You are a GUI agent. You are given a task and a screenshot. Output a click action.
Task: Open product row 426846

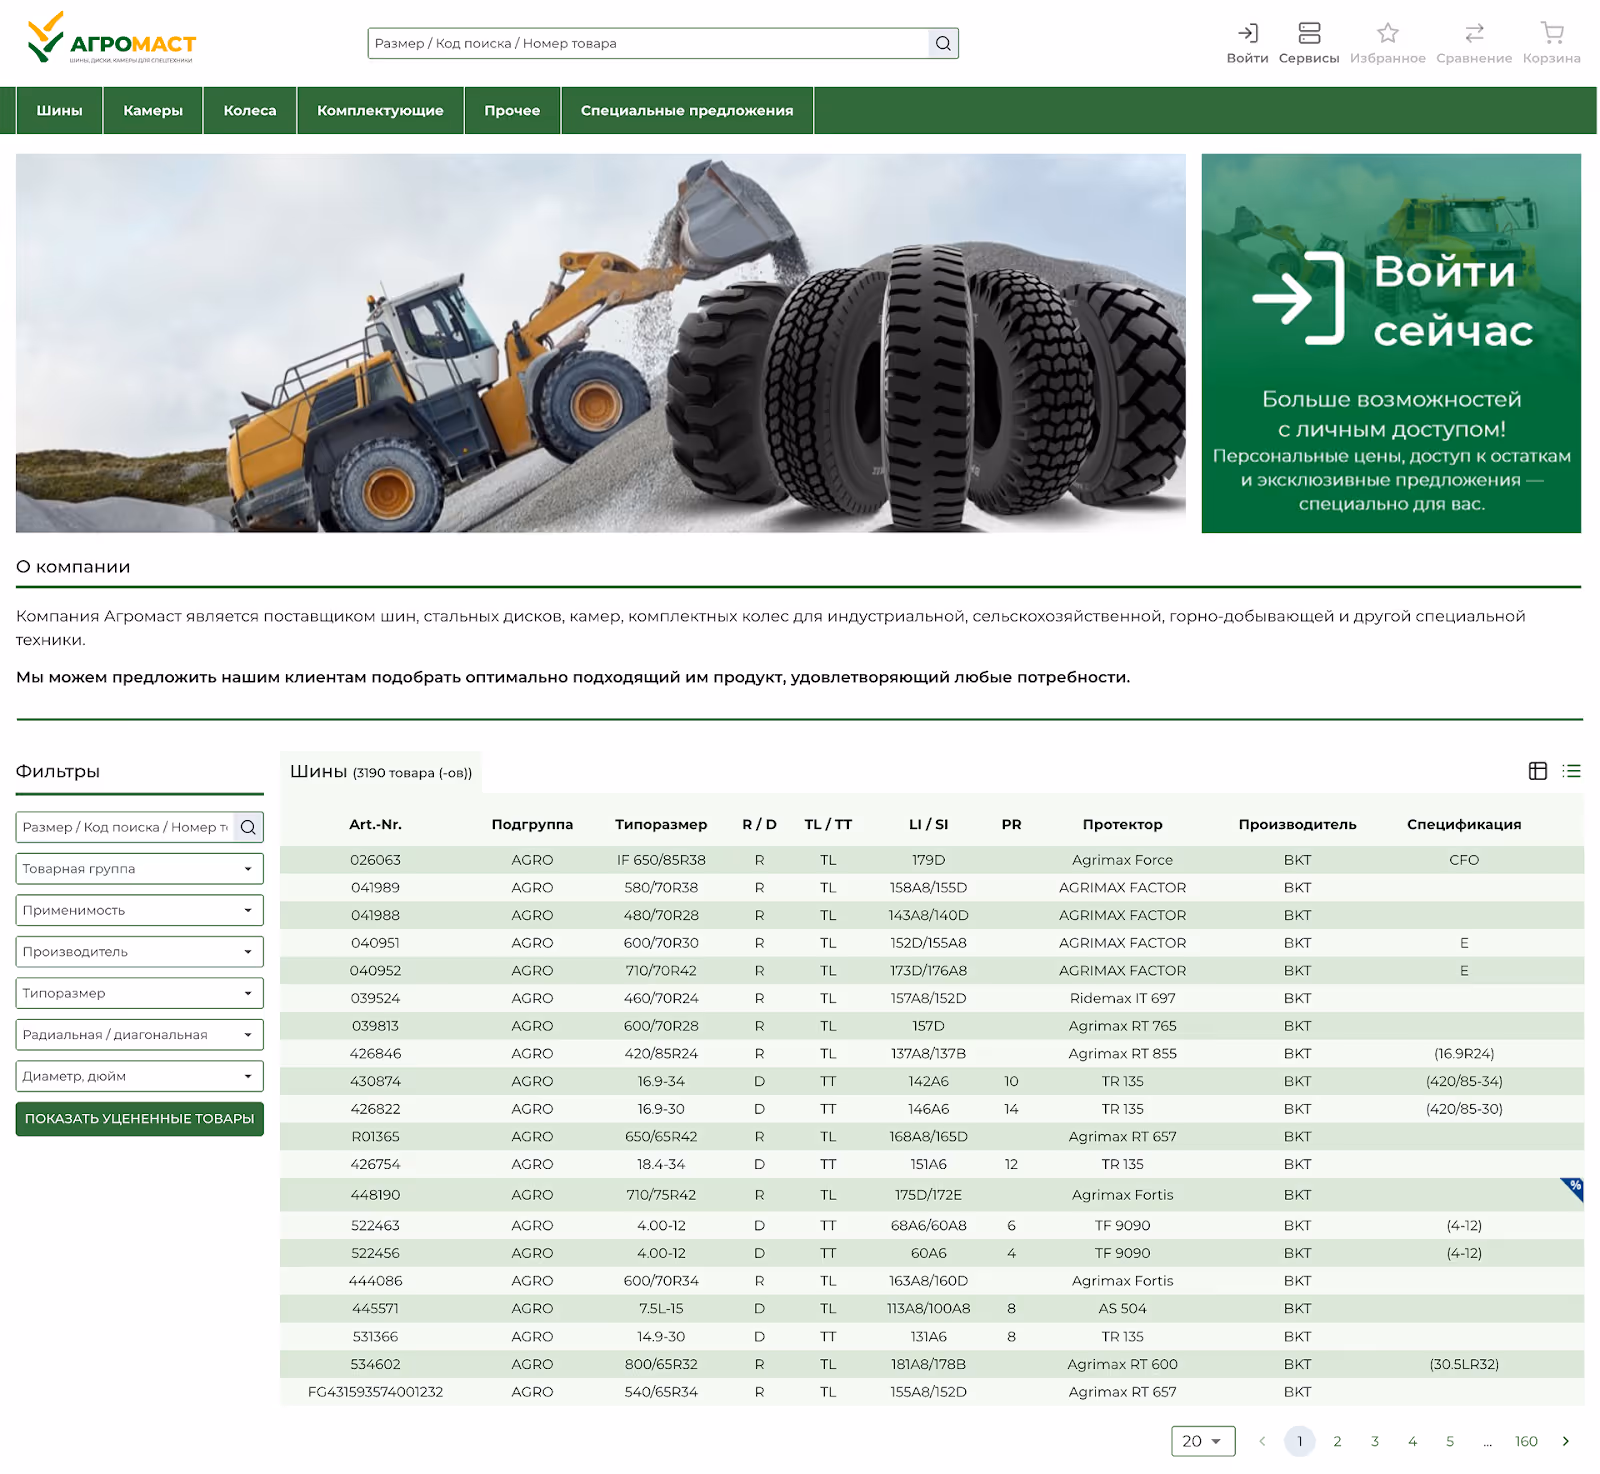tap(932, 1054)
